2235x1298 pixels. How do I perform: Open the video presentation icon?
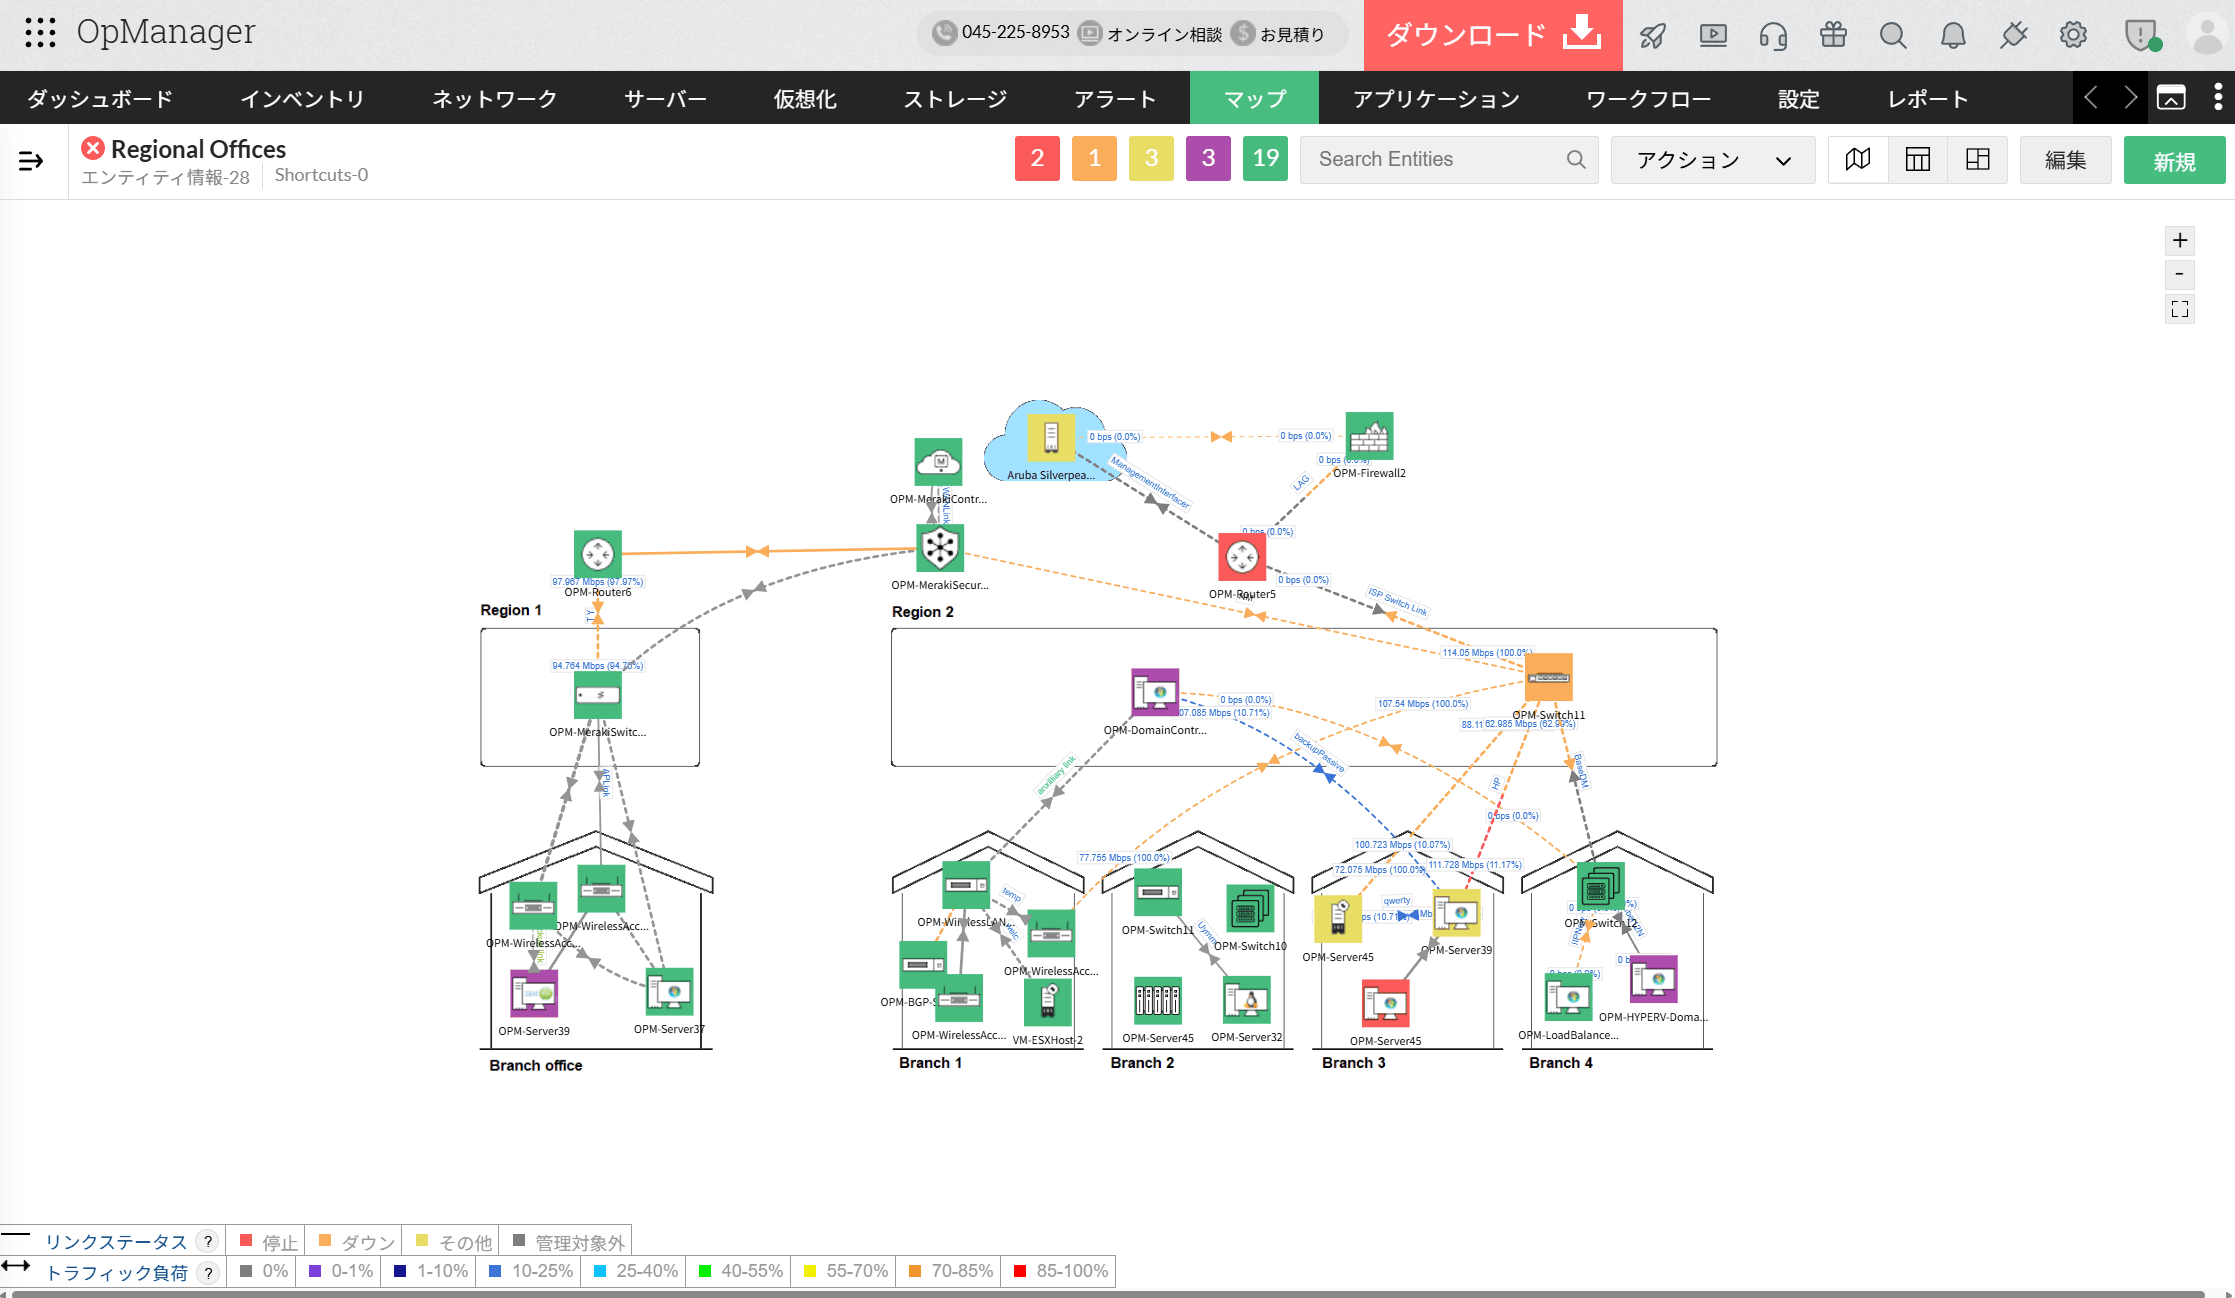click(1713, 36)
